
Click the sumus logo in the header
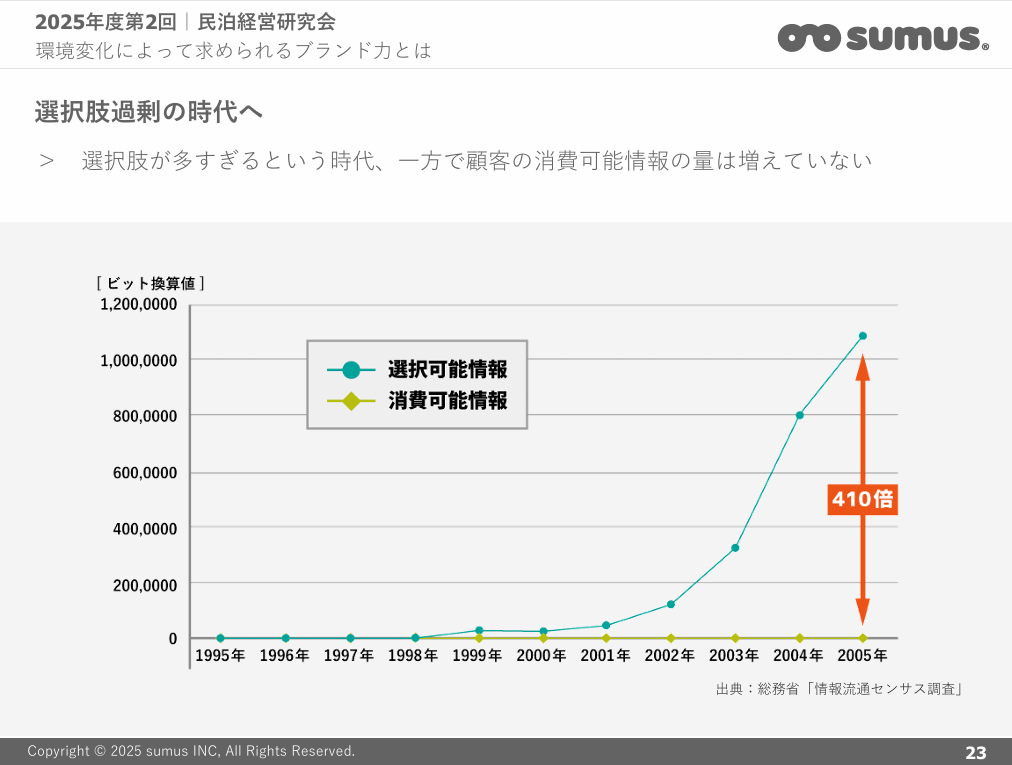883,37
